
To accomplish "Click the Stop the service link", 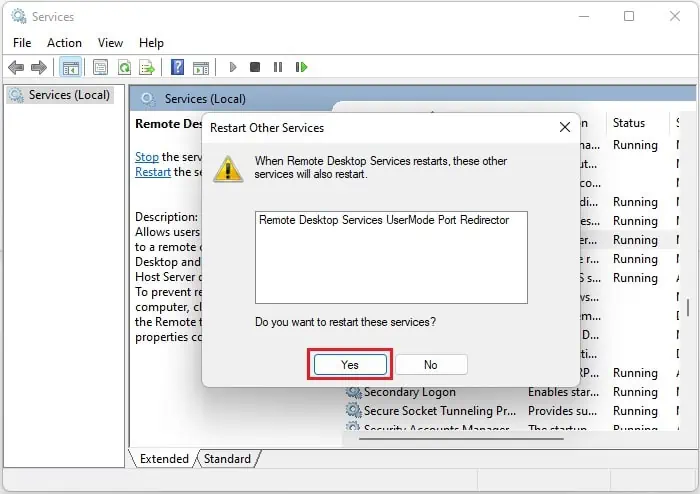I will coord(147,157).
